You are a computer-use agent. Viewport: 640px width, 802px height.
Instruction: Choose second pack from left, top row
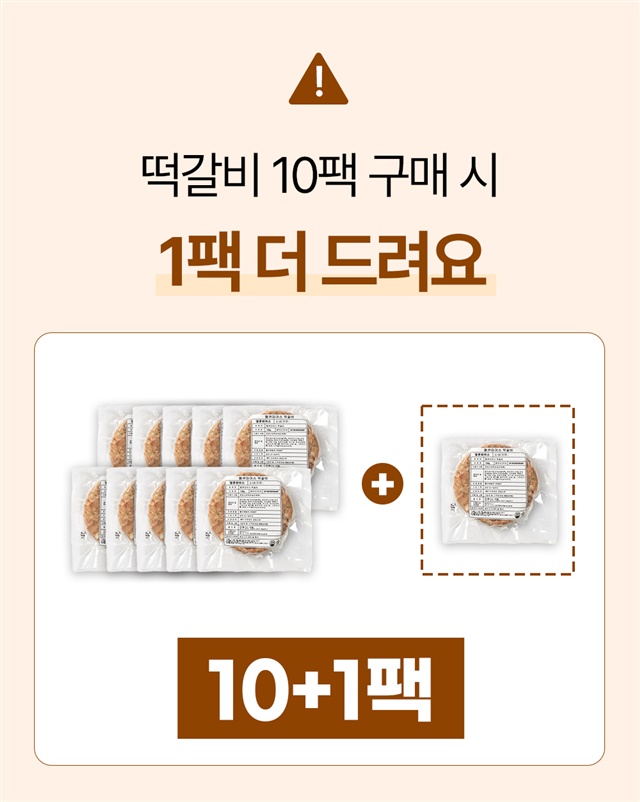coord(148,436)
